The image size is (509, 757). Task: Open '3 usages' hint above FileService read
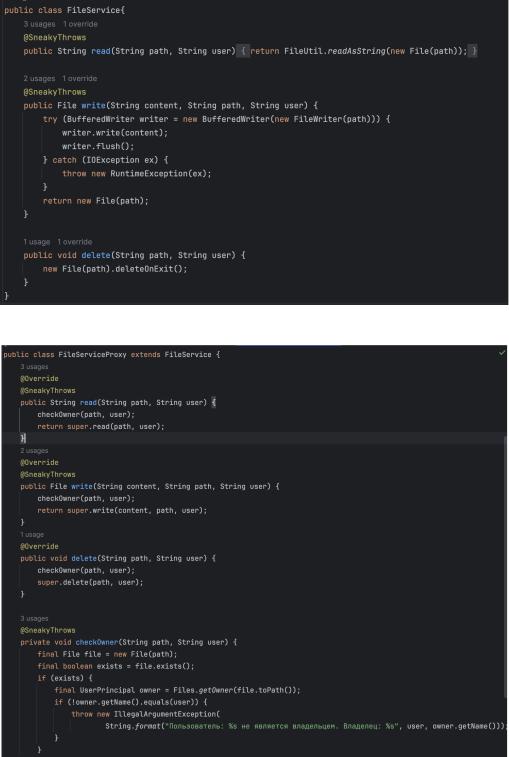click(39, 24)
